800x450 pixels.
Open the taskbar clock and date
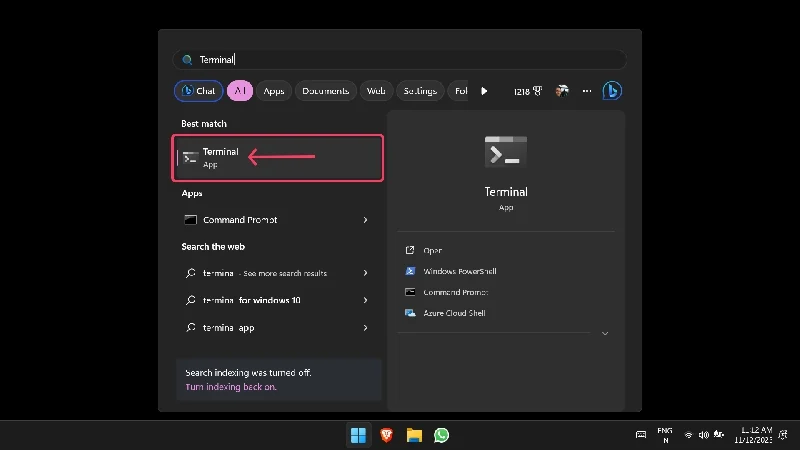click(x=753, y=435)
